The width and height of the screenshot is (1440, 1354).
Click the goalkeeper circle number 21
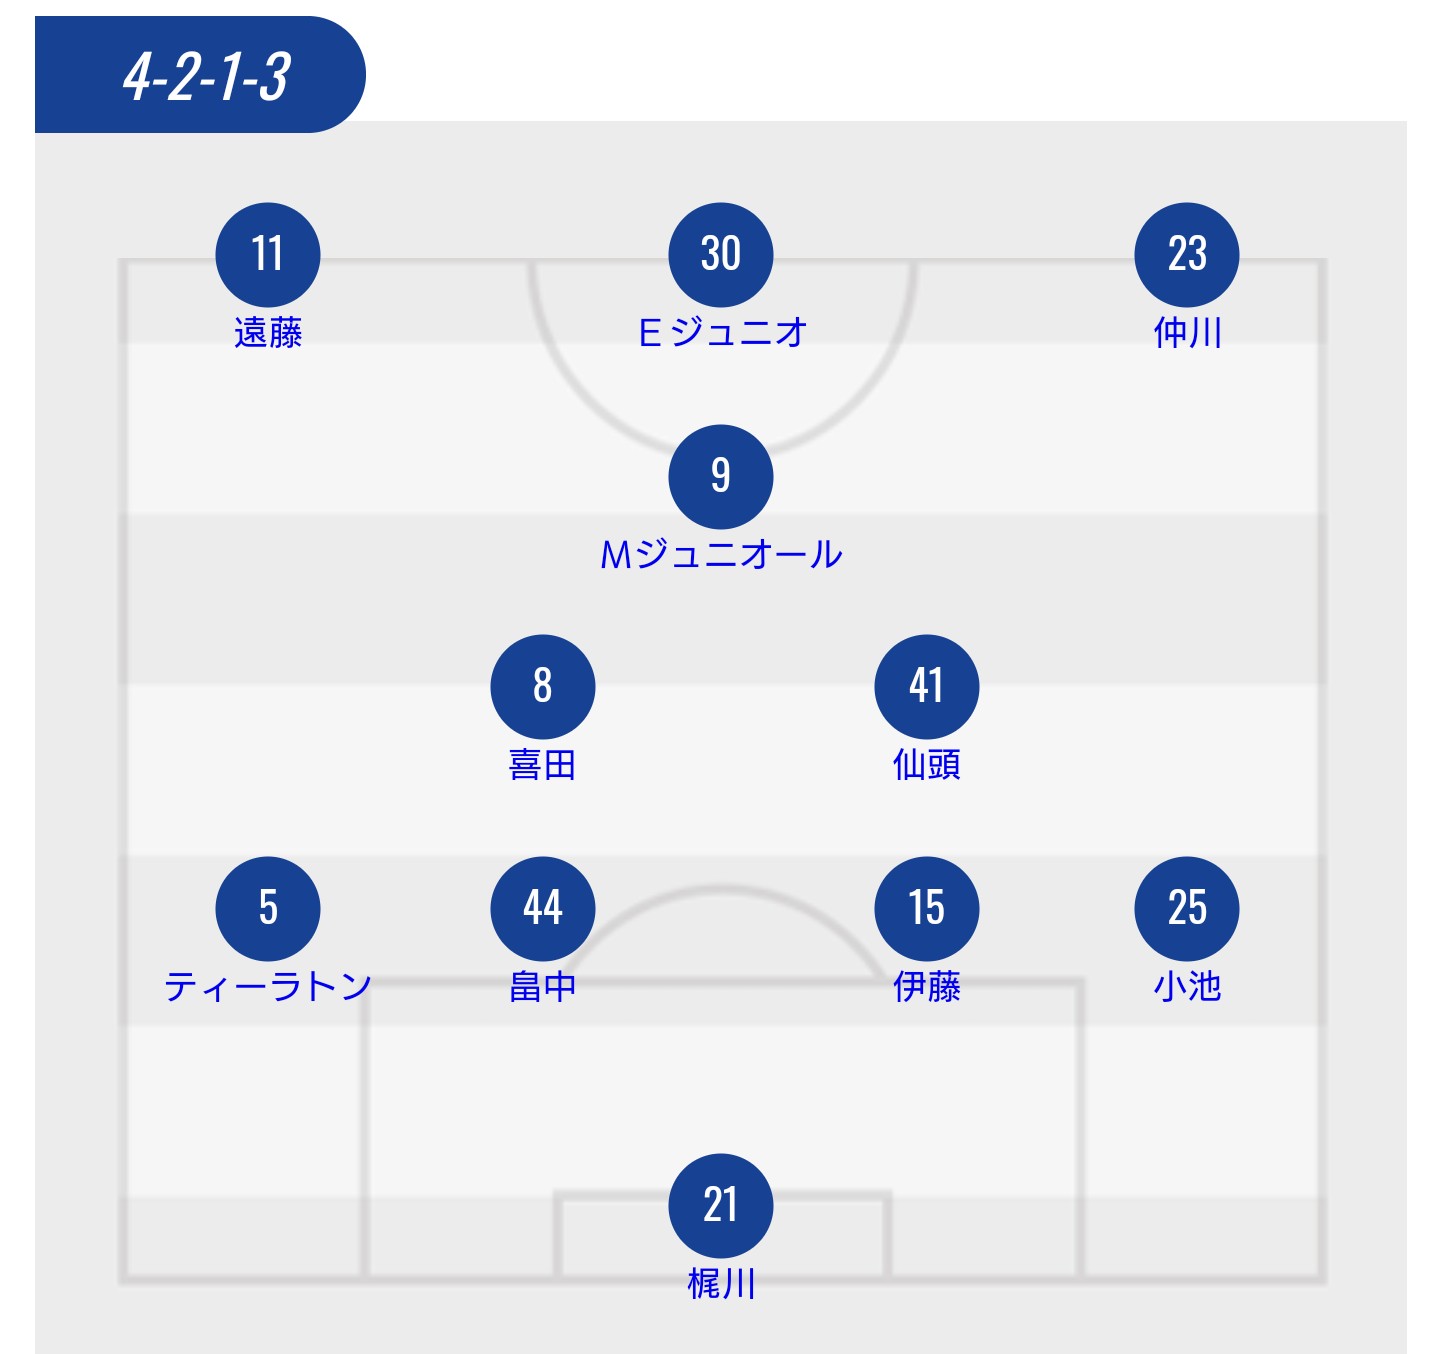720,1205
